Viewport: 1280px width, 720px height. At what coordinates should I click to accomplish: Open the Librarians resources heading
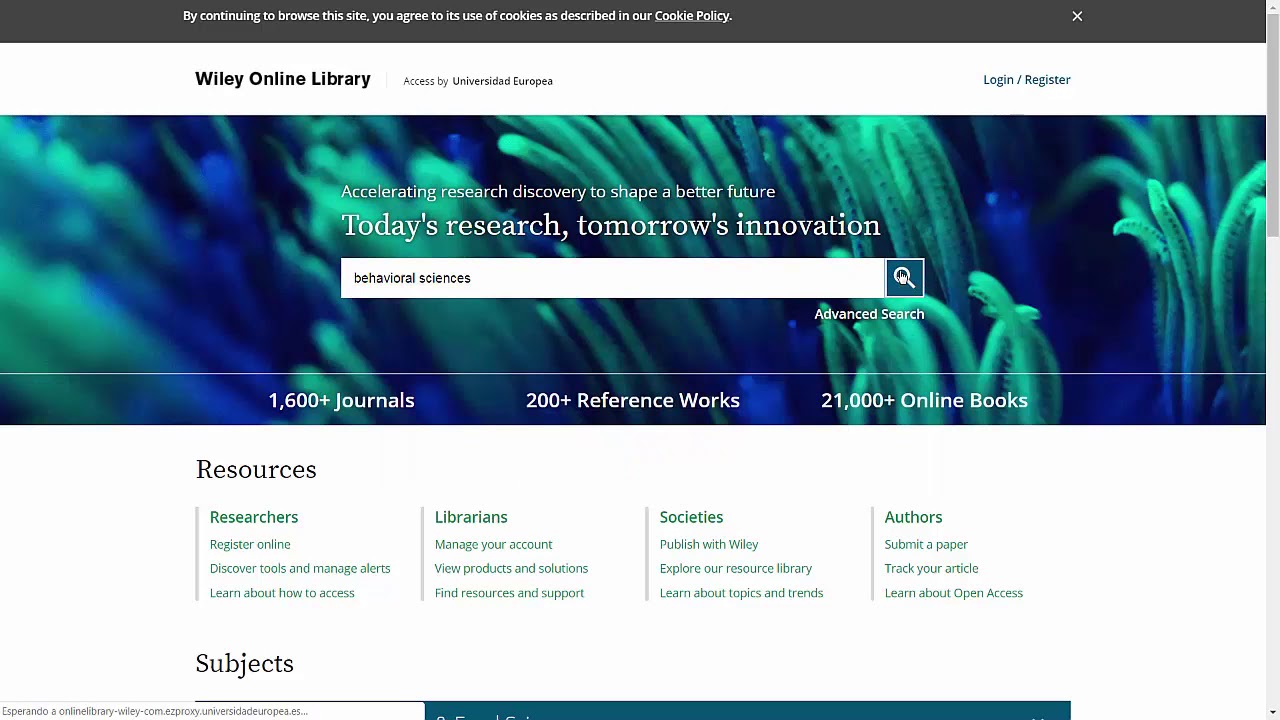(471, 517)
